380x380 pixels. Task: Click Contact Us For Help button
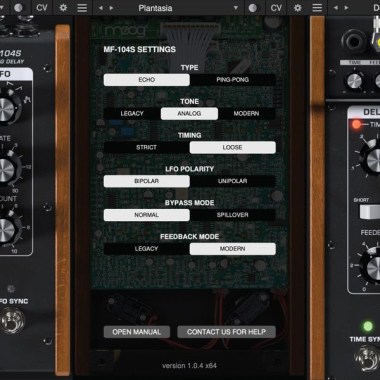pos(226,332)
